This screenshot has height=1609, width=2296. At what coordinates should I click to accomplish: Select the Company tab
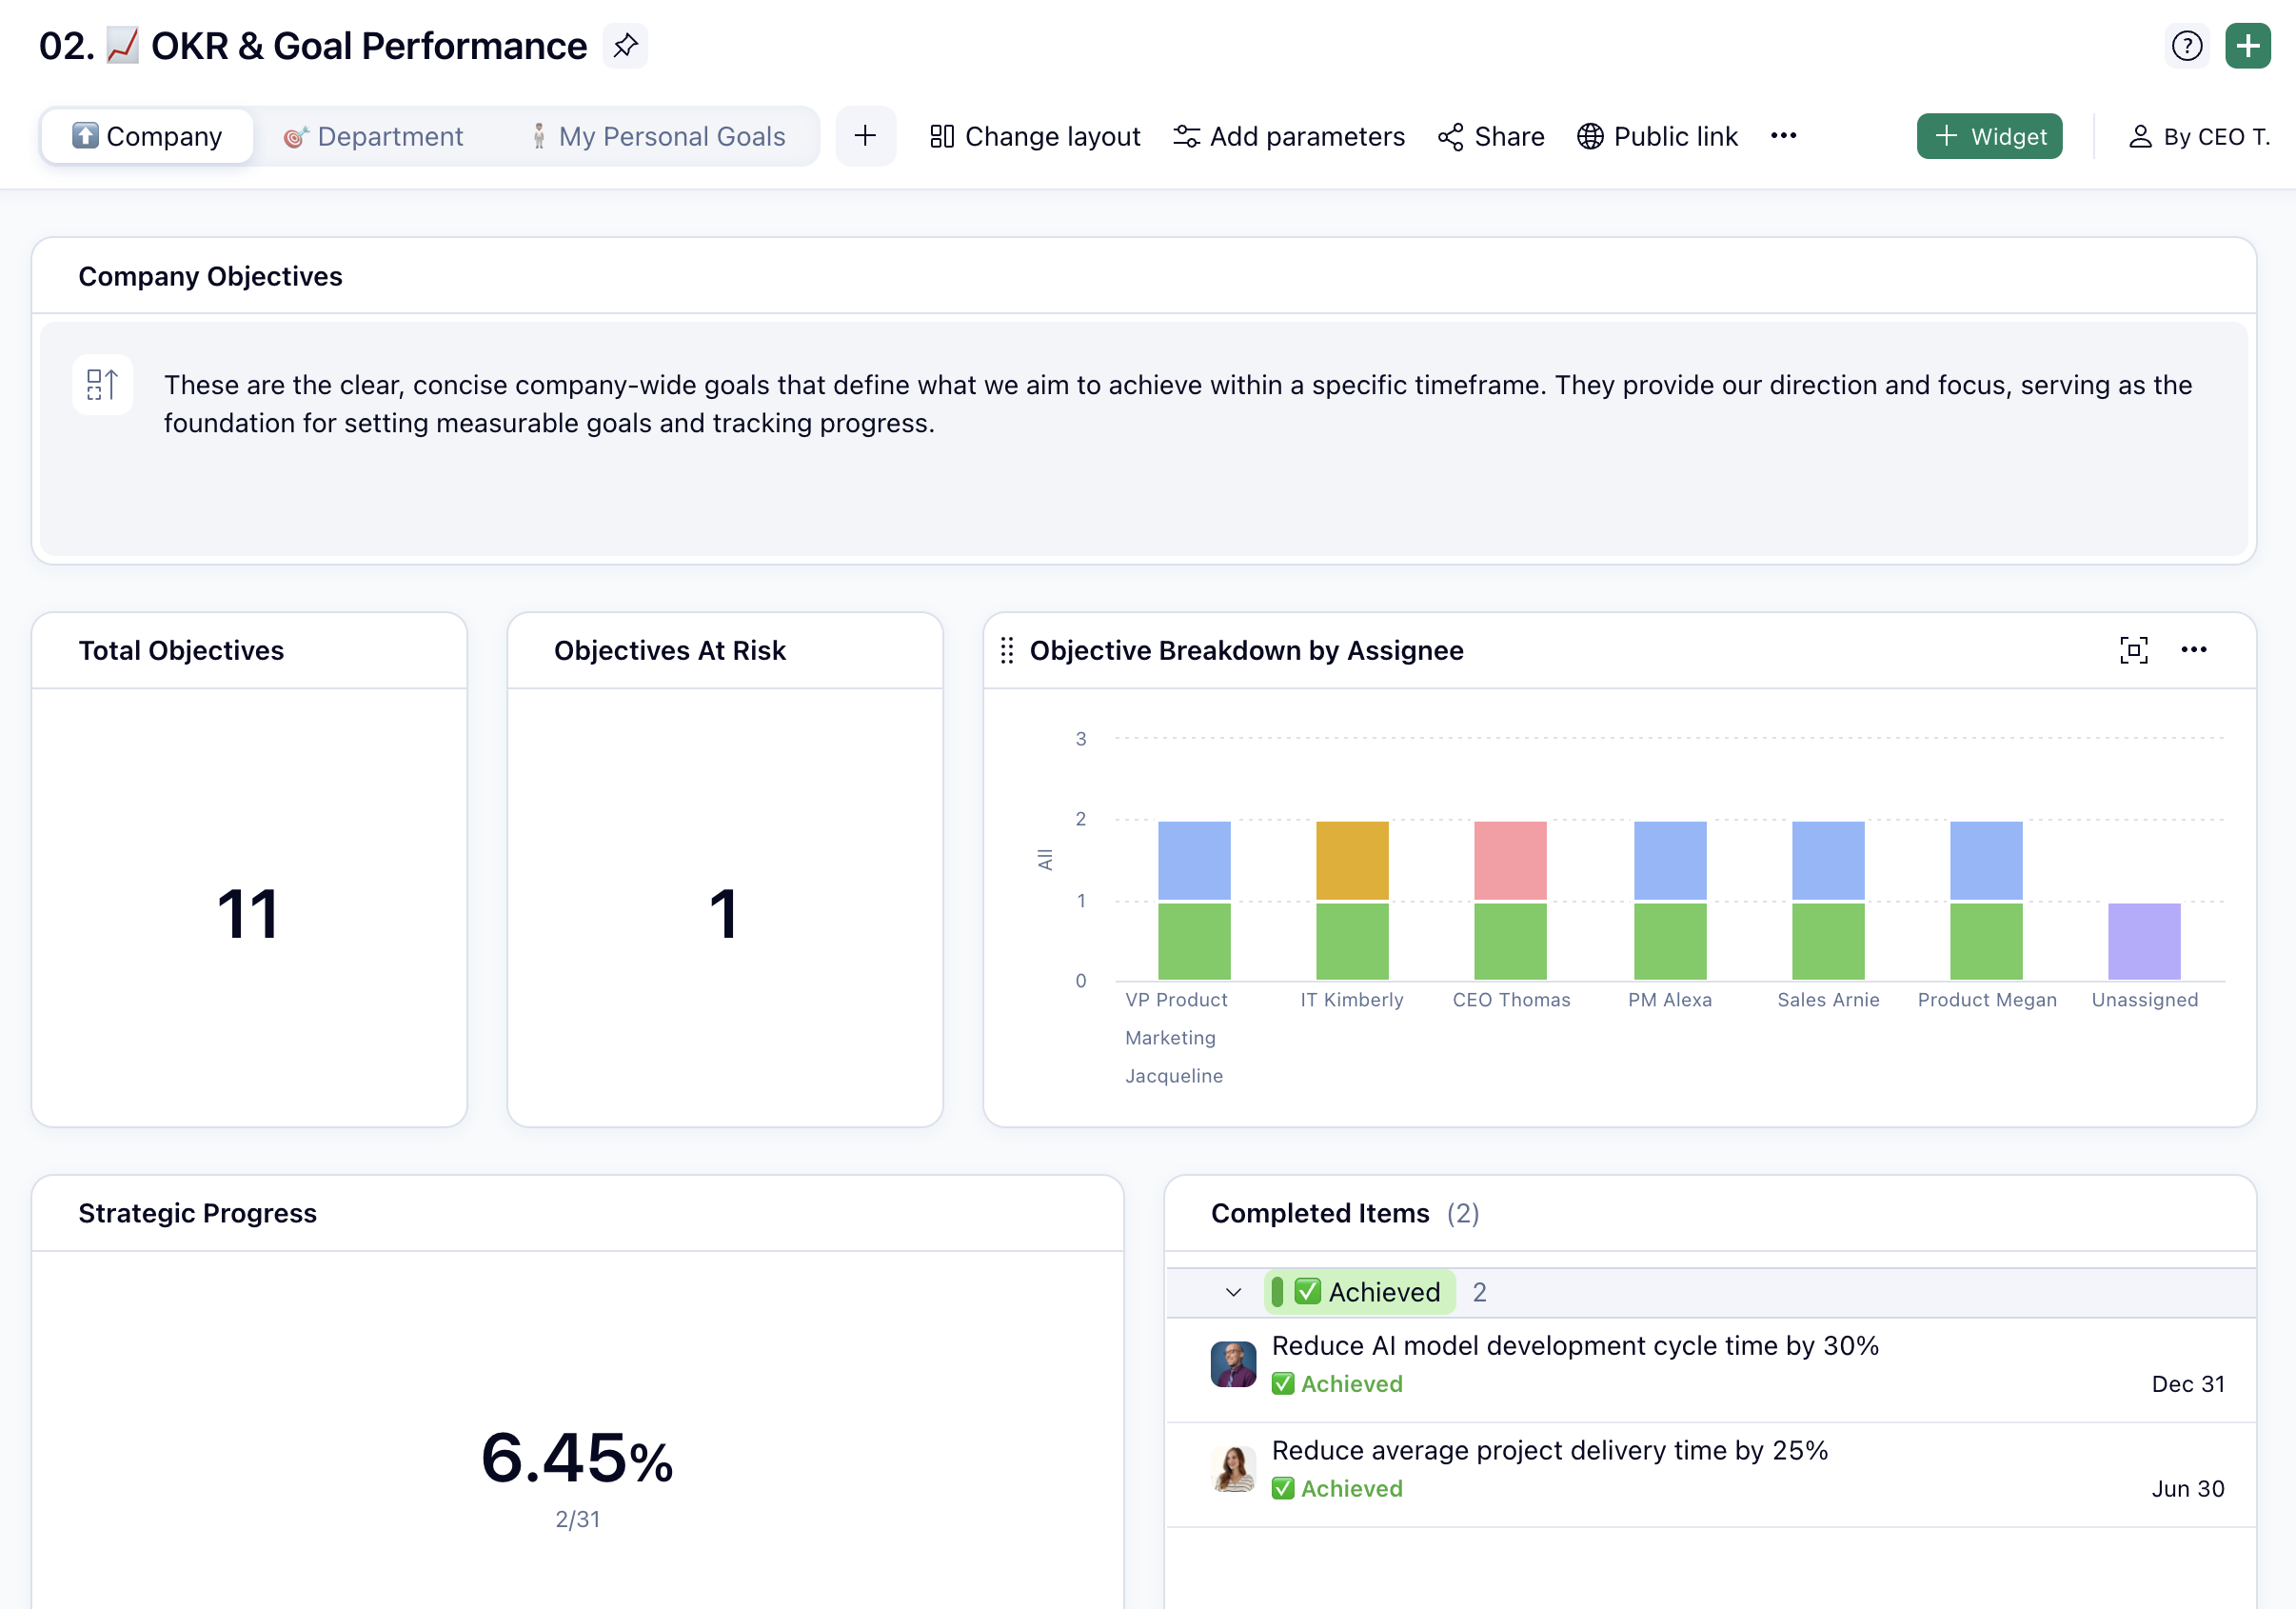(x=146, y=136)
